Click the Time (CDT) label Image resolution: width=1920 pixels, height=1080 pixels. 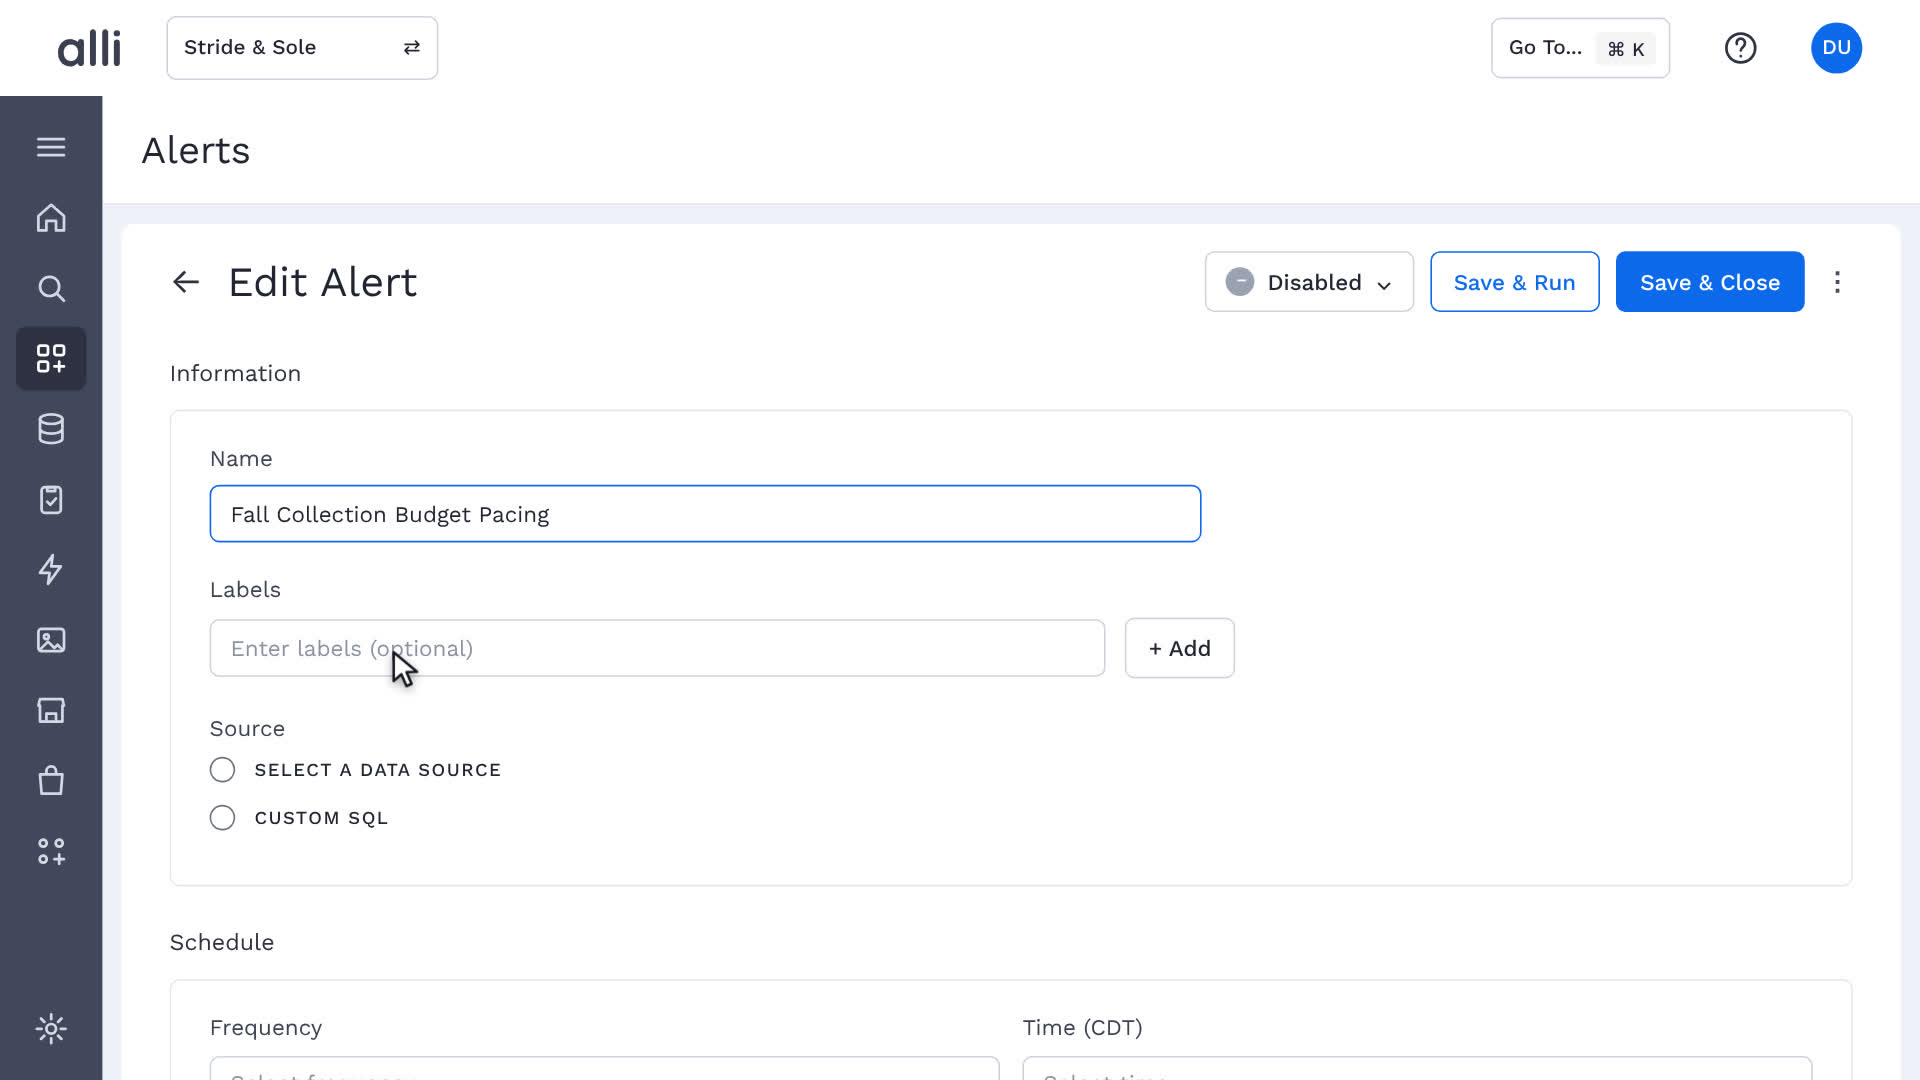tap(1082, 1027)
